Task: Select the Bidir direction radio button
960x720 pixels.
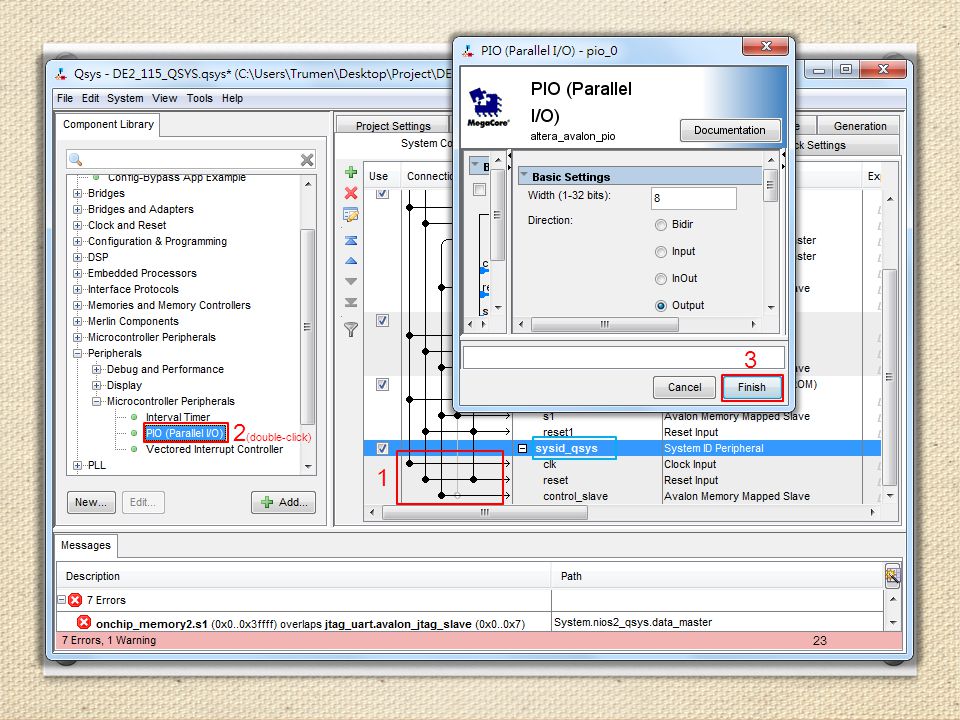Action: pos(661,225)
